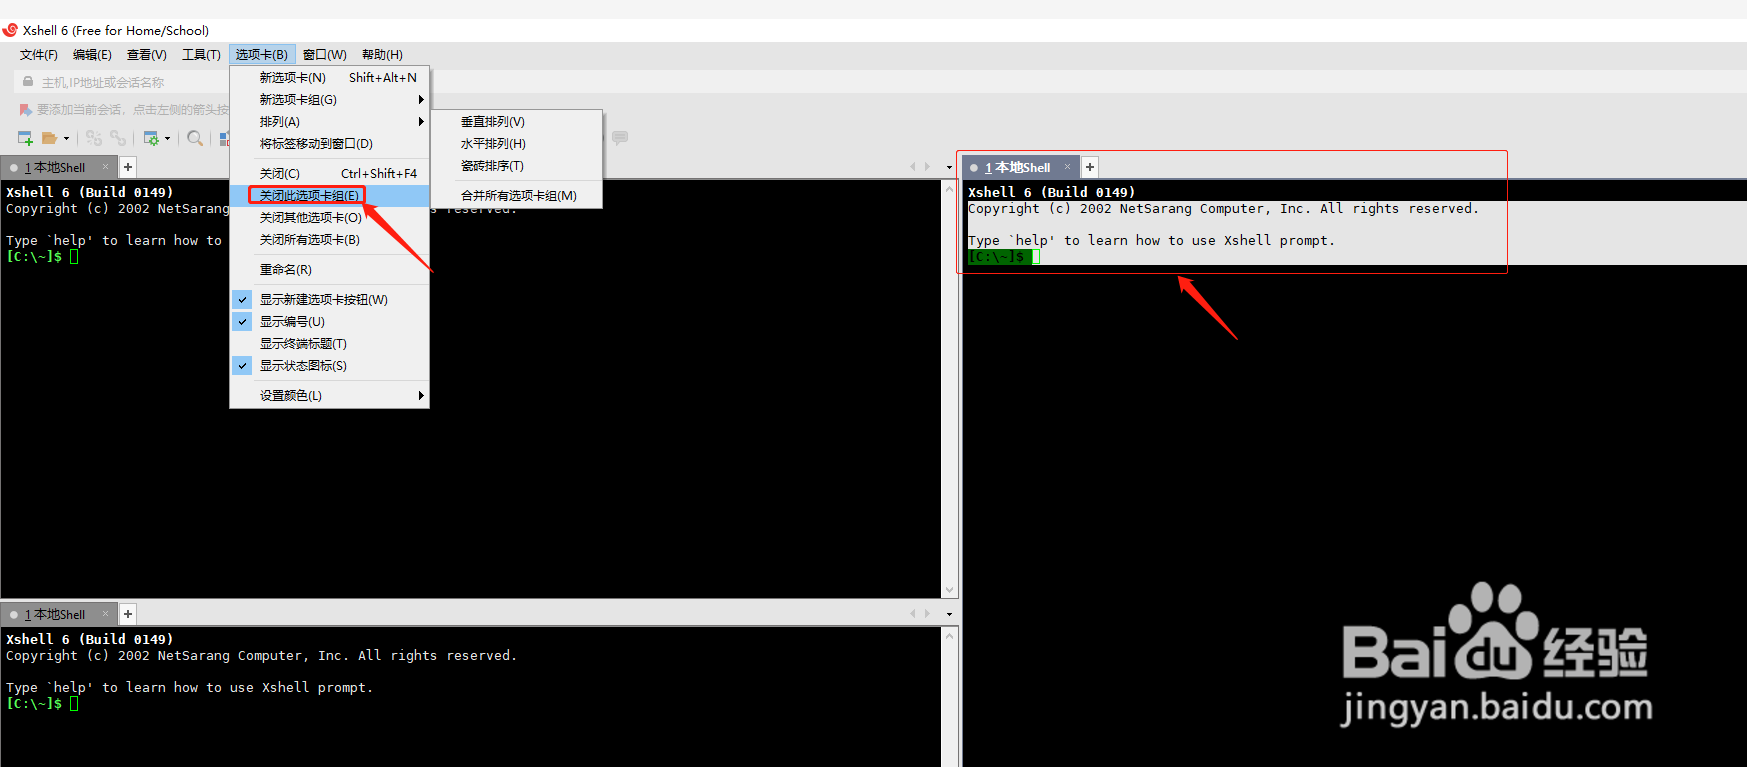
Task: Click the 选项卡(B) menu
Action: click(262, 54)
